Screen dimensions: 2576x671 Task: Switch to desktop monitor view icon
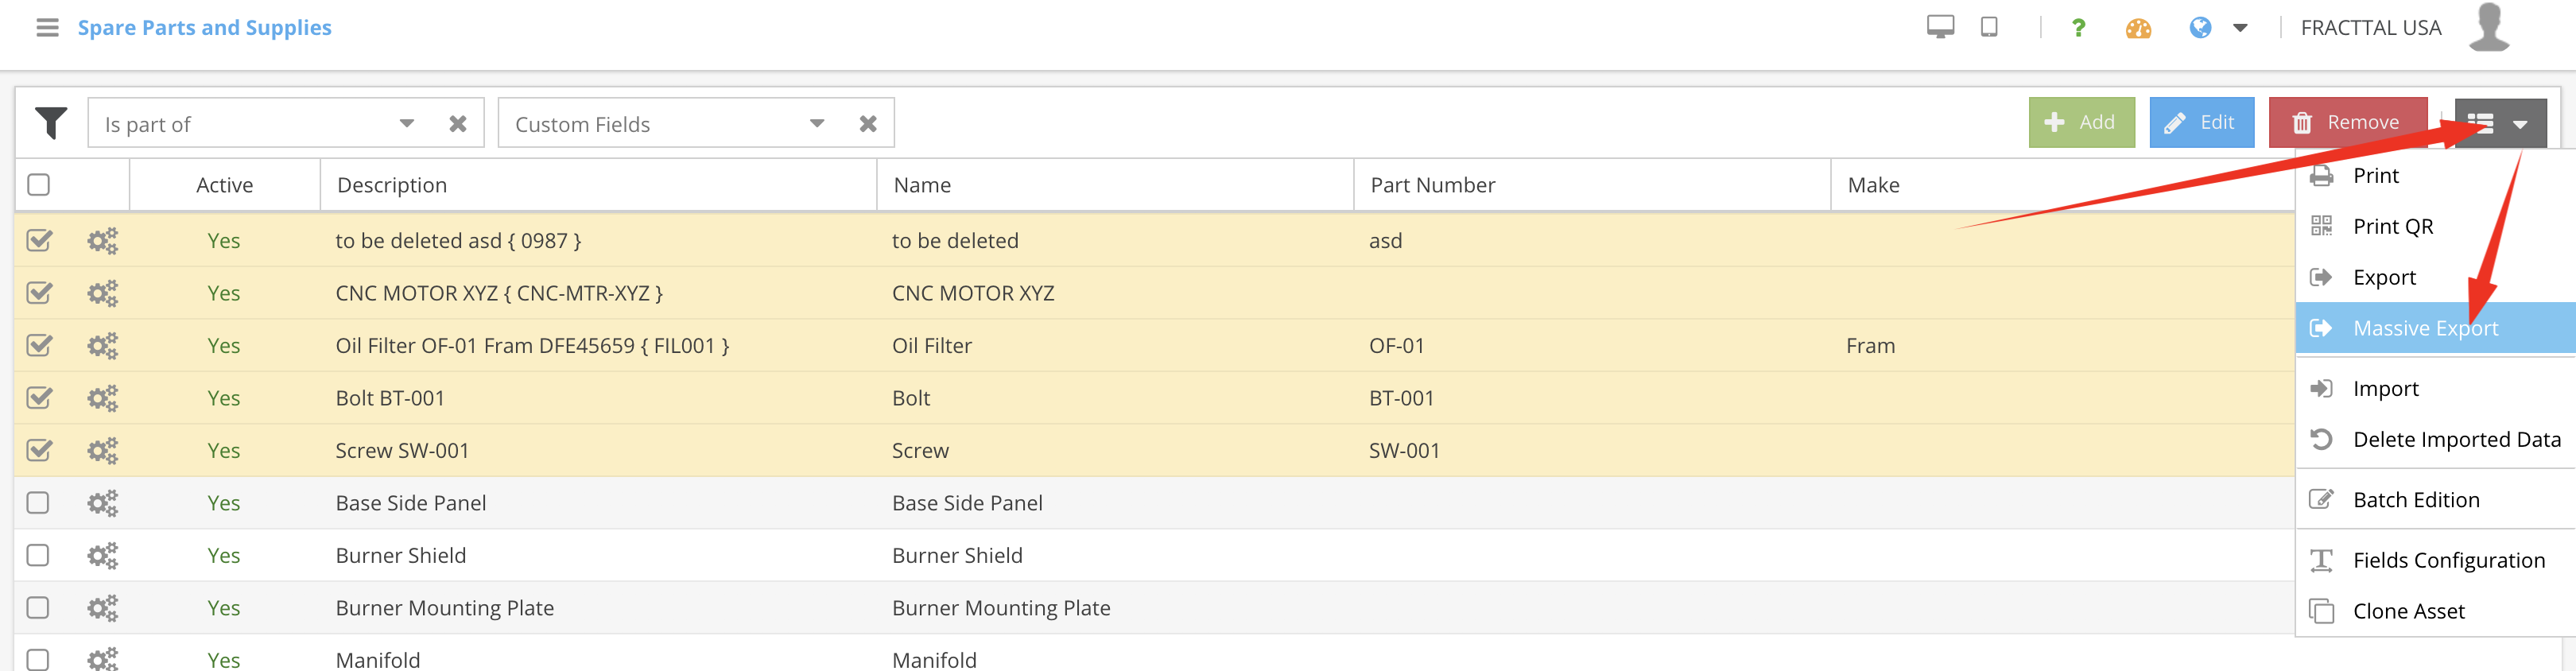(1940, 27)
